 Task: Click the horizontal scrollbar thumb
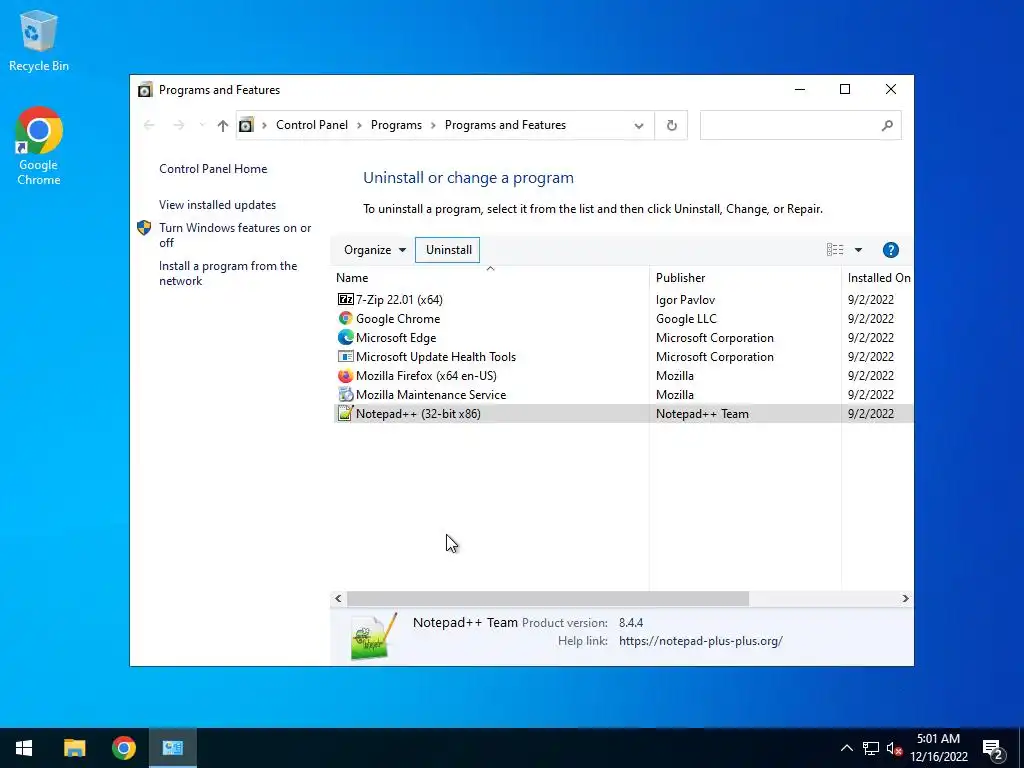548,598
